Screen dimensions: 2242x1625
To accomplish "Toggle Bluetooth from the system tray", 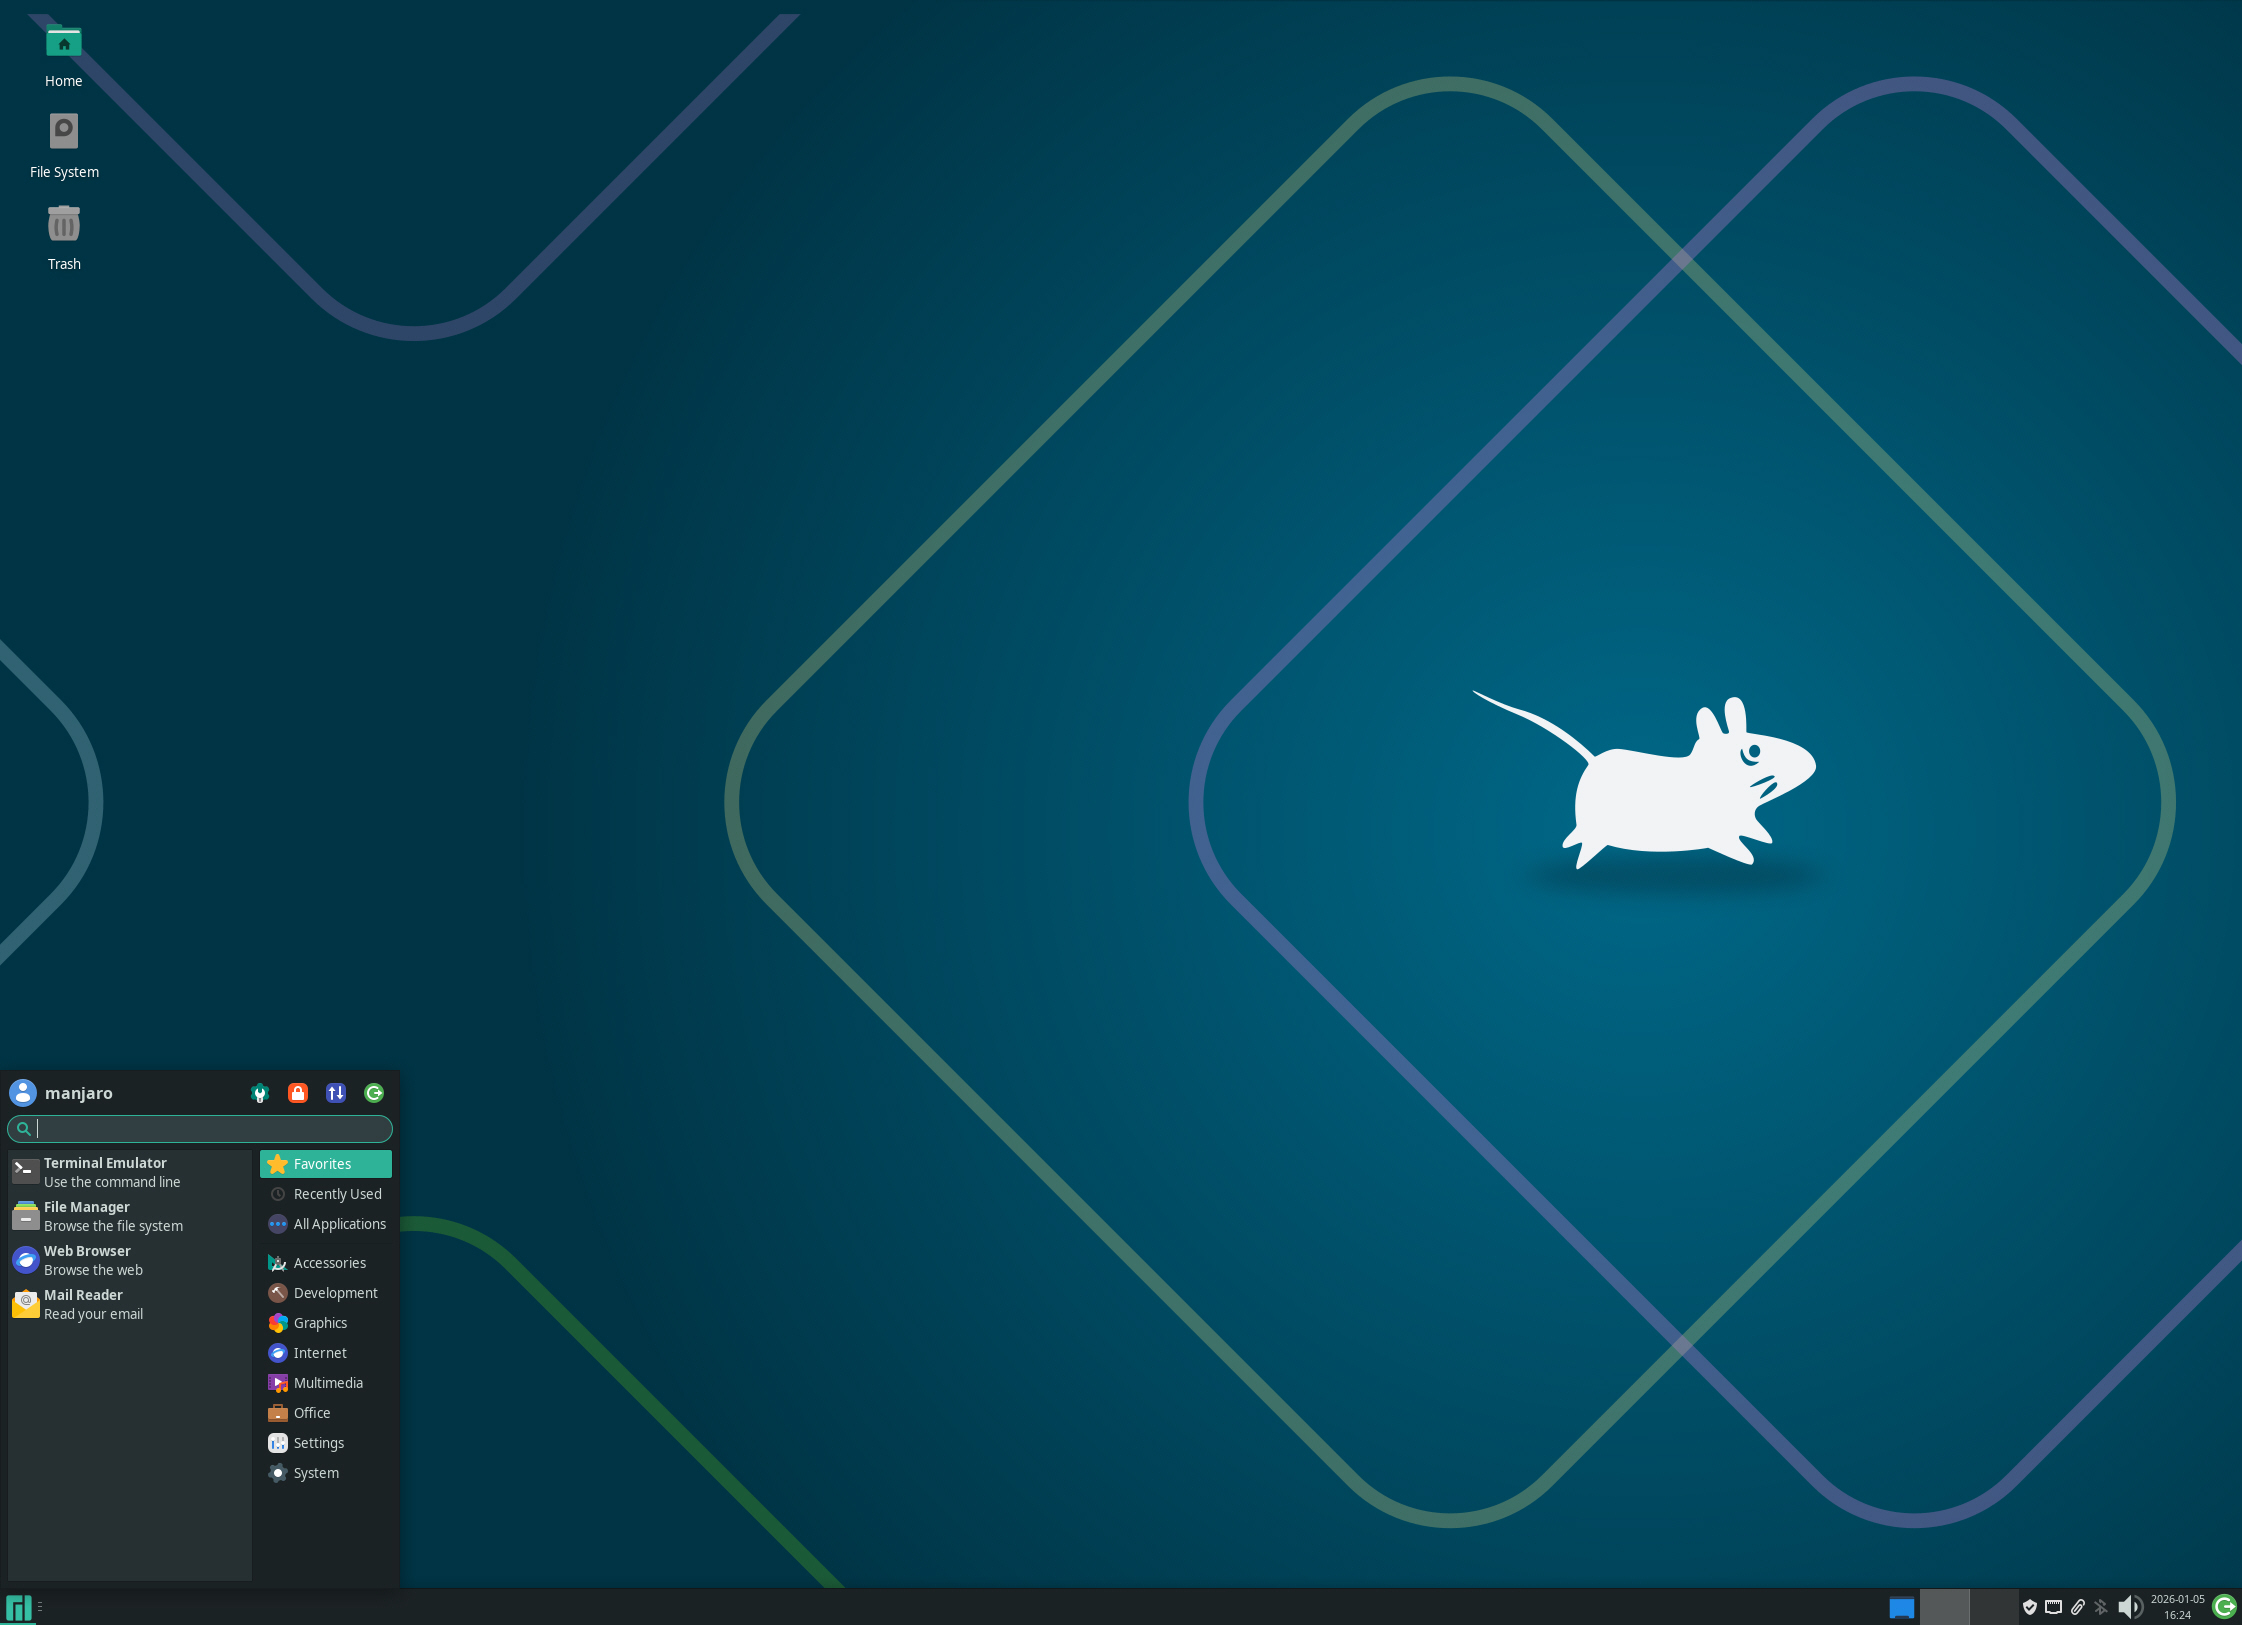I will click(x=2101, y=1608).
